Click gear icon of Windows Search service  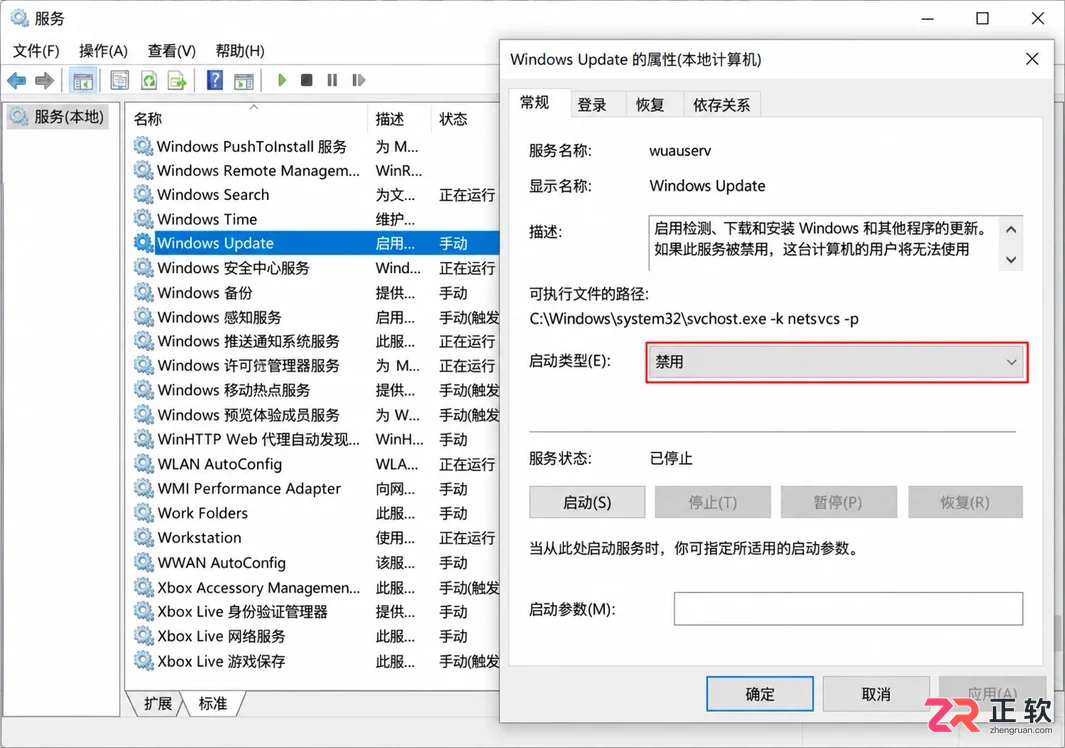click(x=143, y=194)
